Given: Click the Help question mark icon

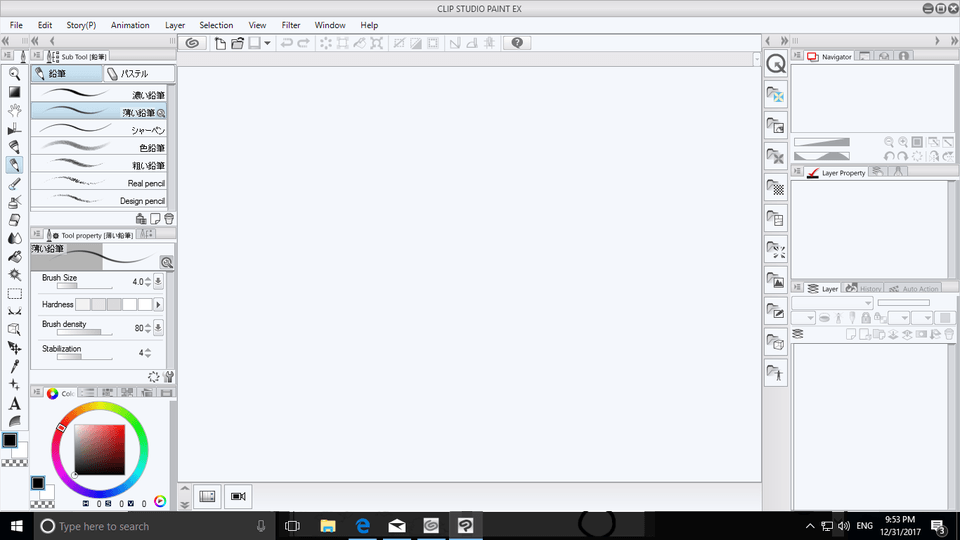Looking at the screenshot, I should coord(517,43).
